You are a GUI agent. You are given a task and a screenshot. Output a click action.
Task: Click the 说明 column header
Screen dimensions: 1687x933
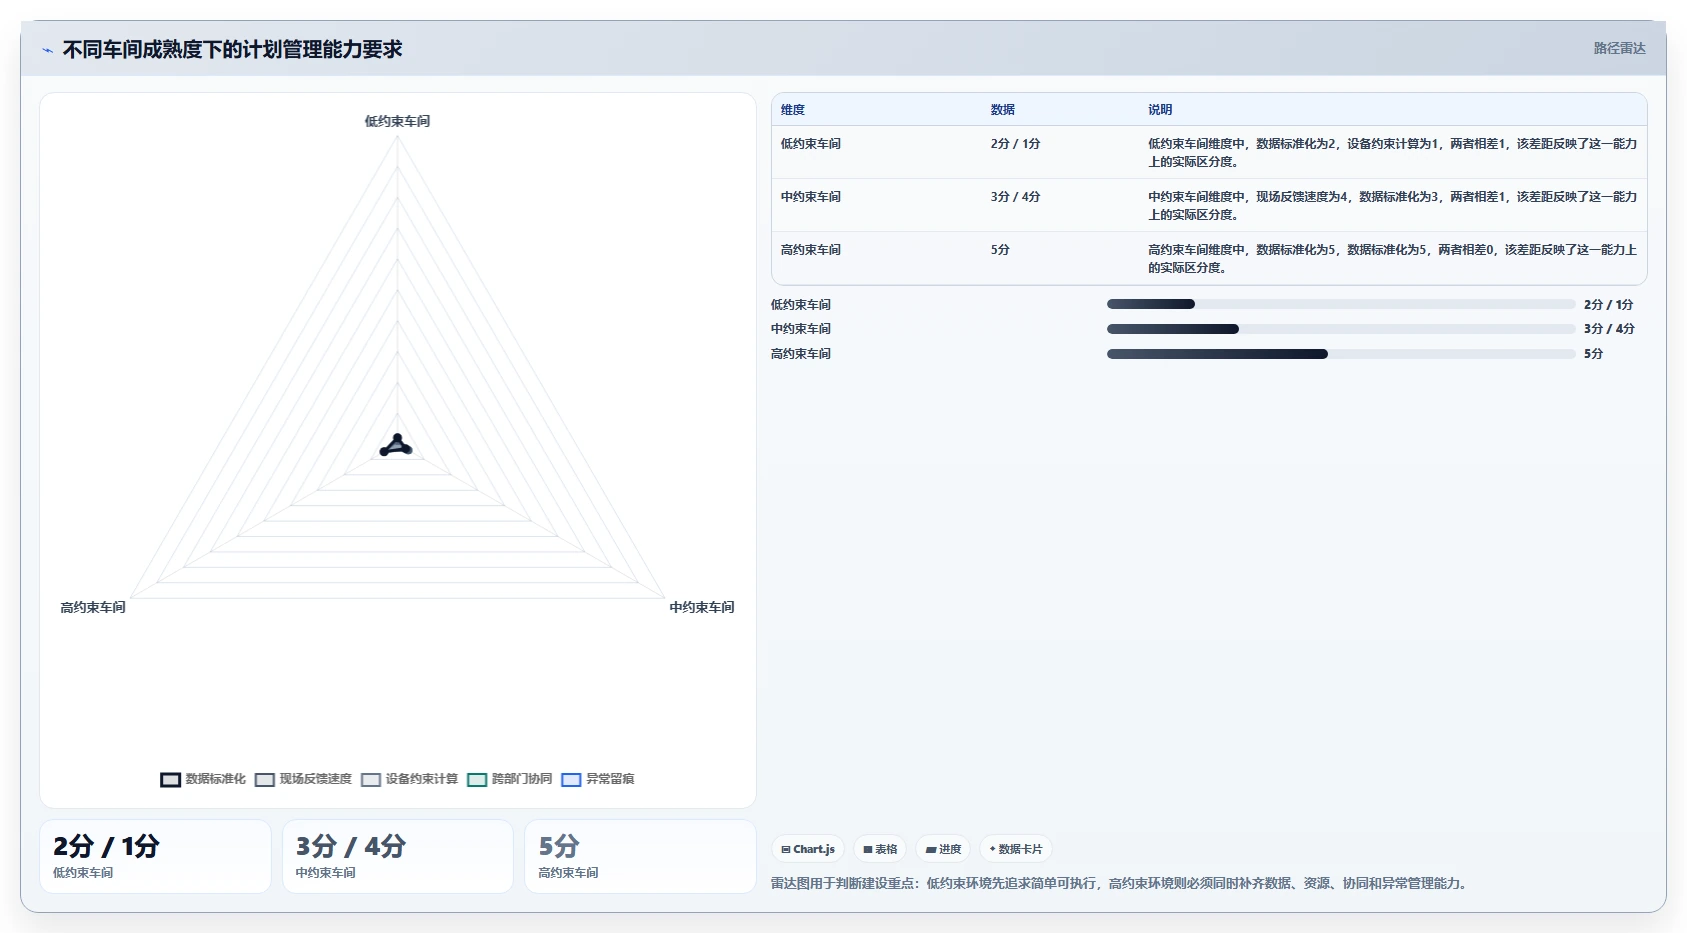click(1160, 110)
